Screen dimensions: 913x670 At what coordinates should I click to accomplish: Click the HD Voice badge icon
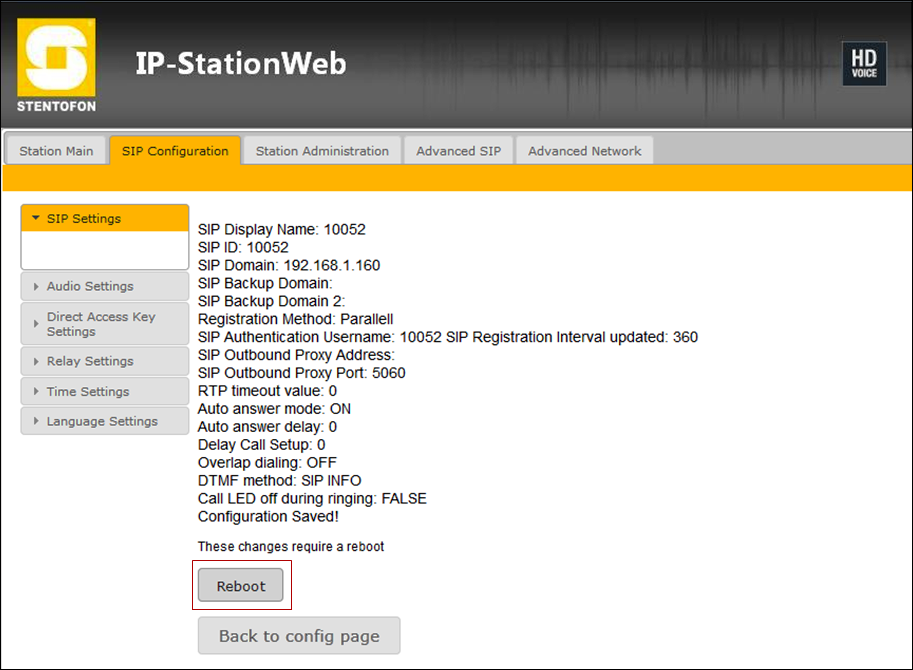pyautogui.click(x=863, y=64)
